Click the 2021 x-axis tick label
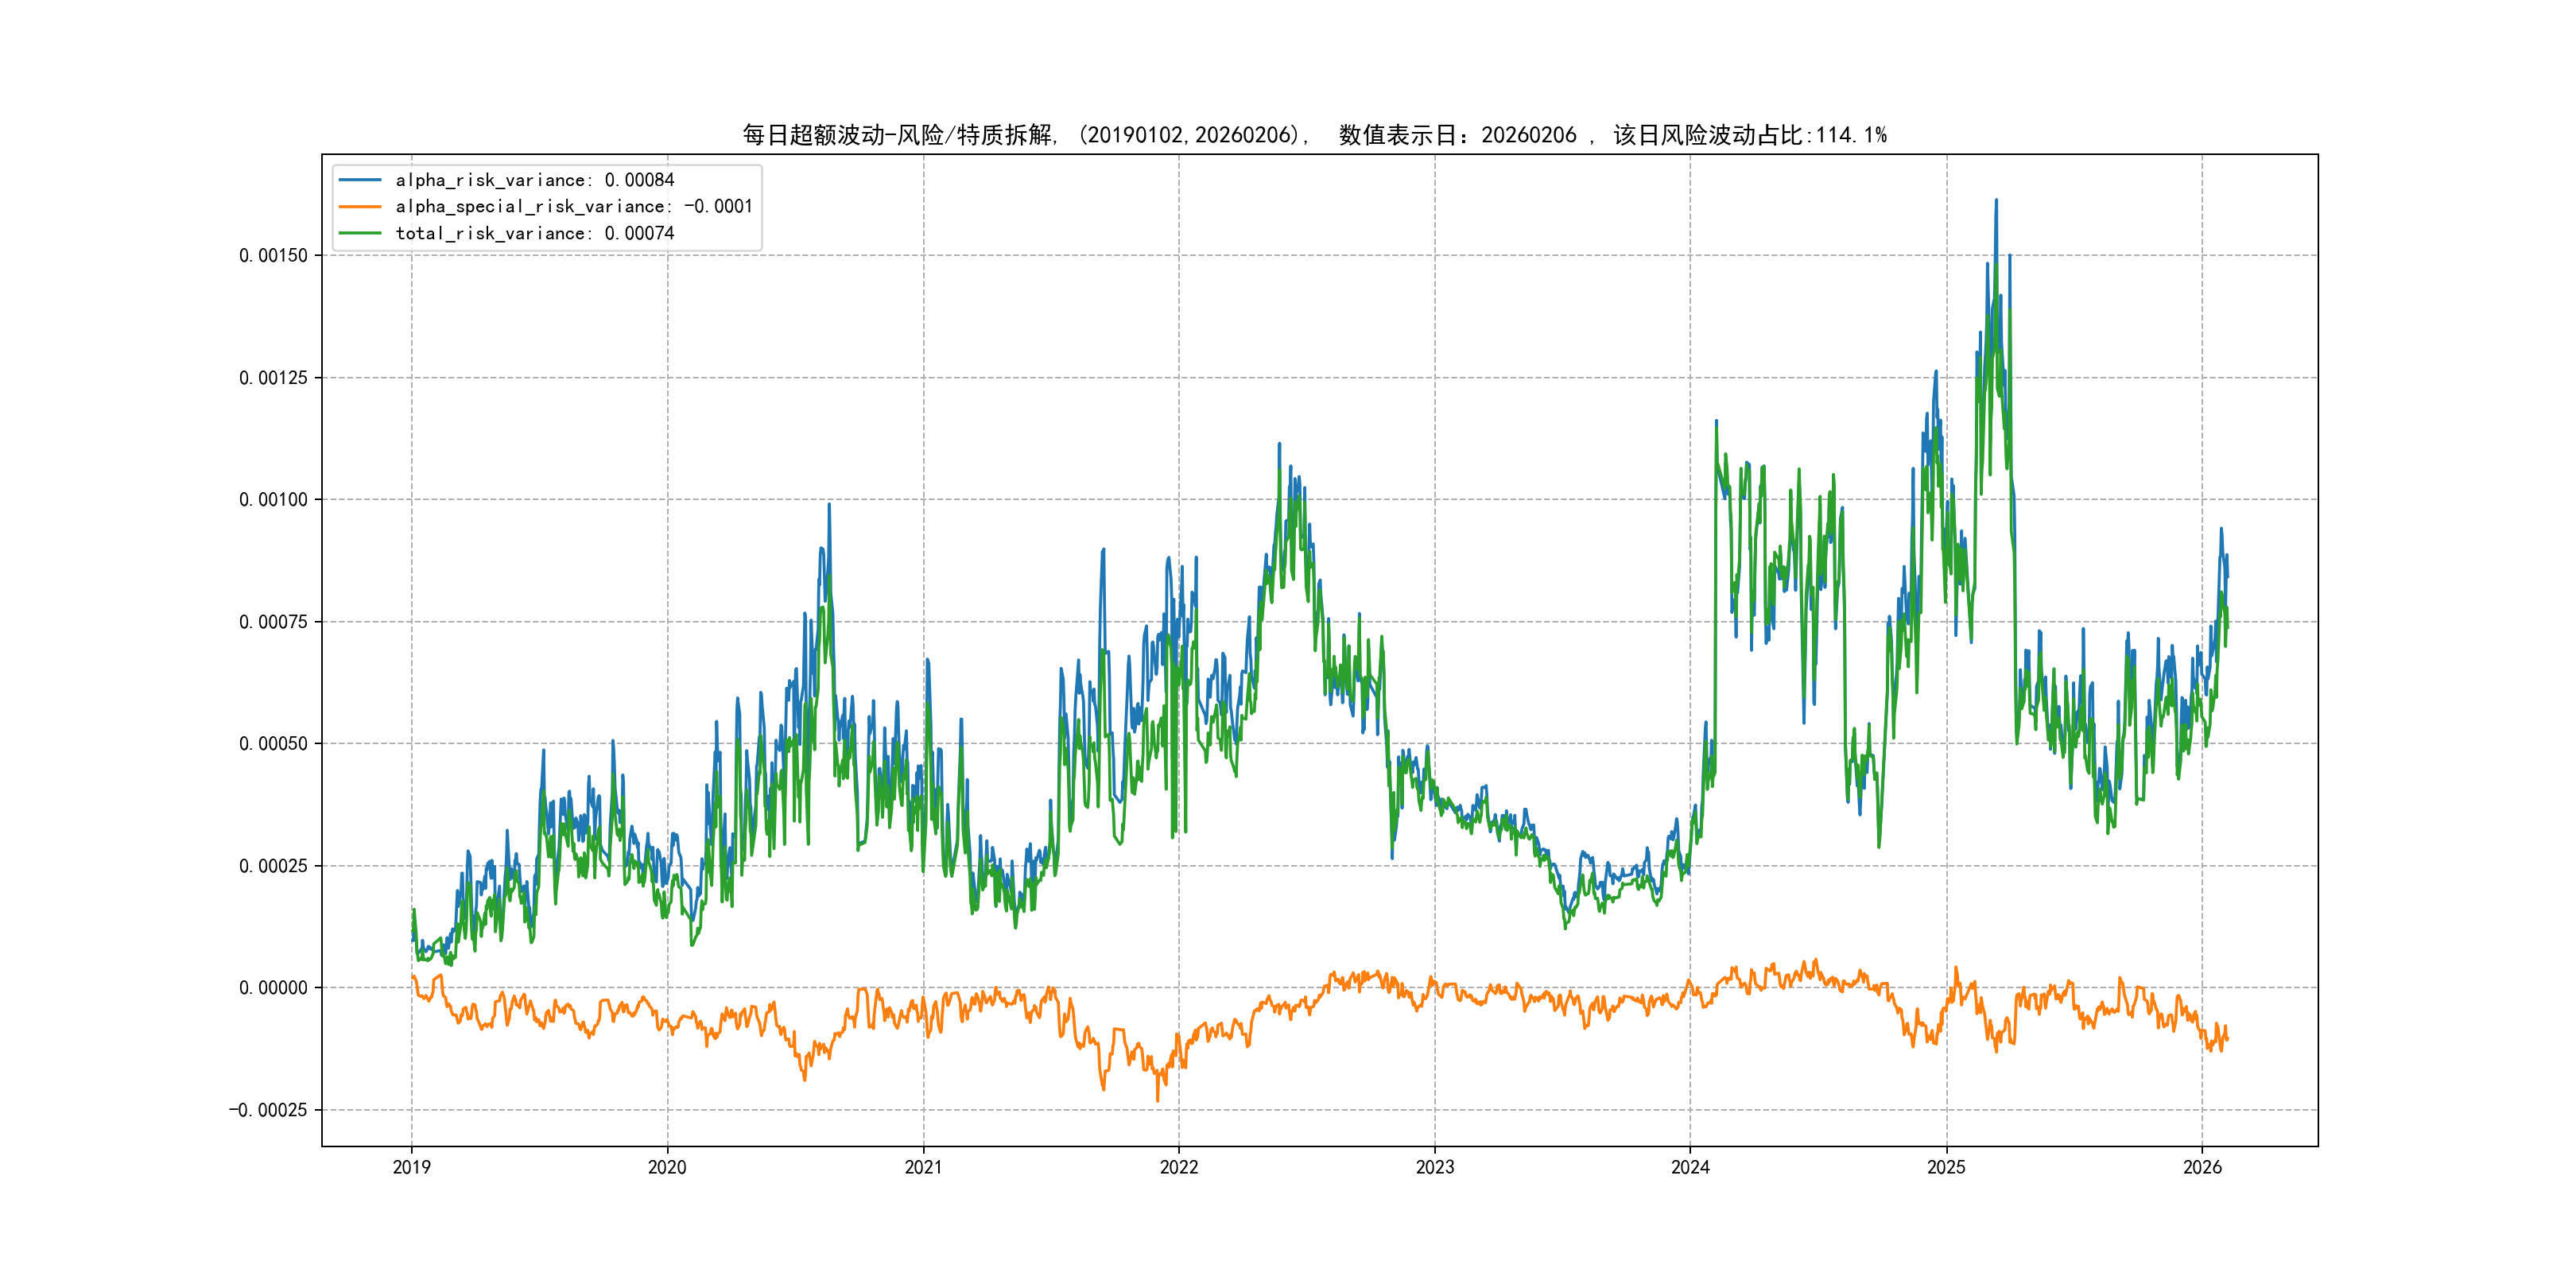Viewport: 2576px width, 1288px height. [x=923, y=1167]
